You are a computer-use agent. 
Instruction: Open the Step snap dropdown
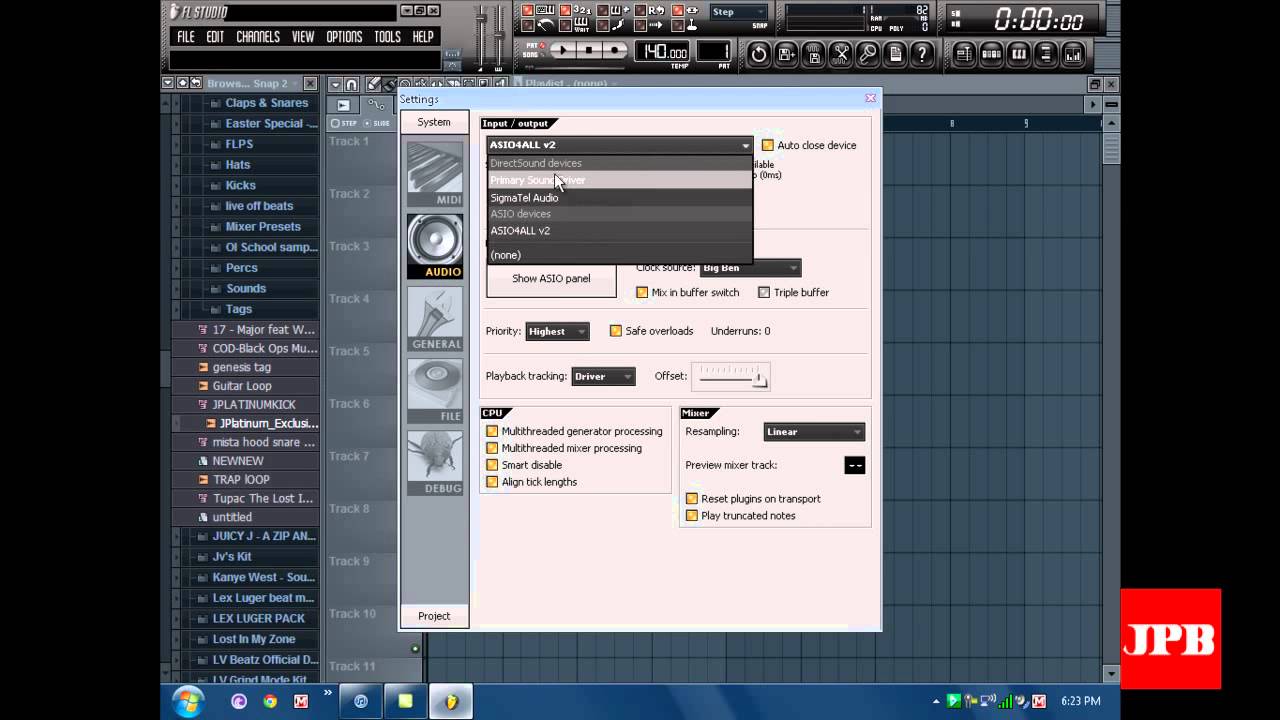coord(739,12)
